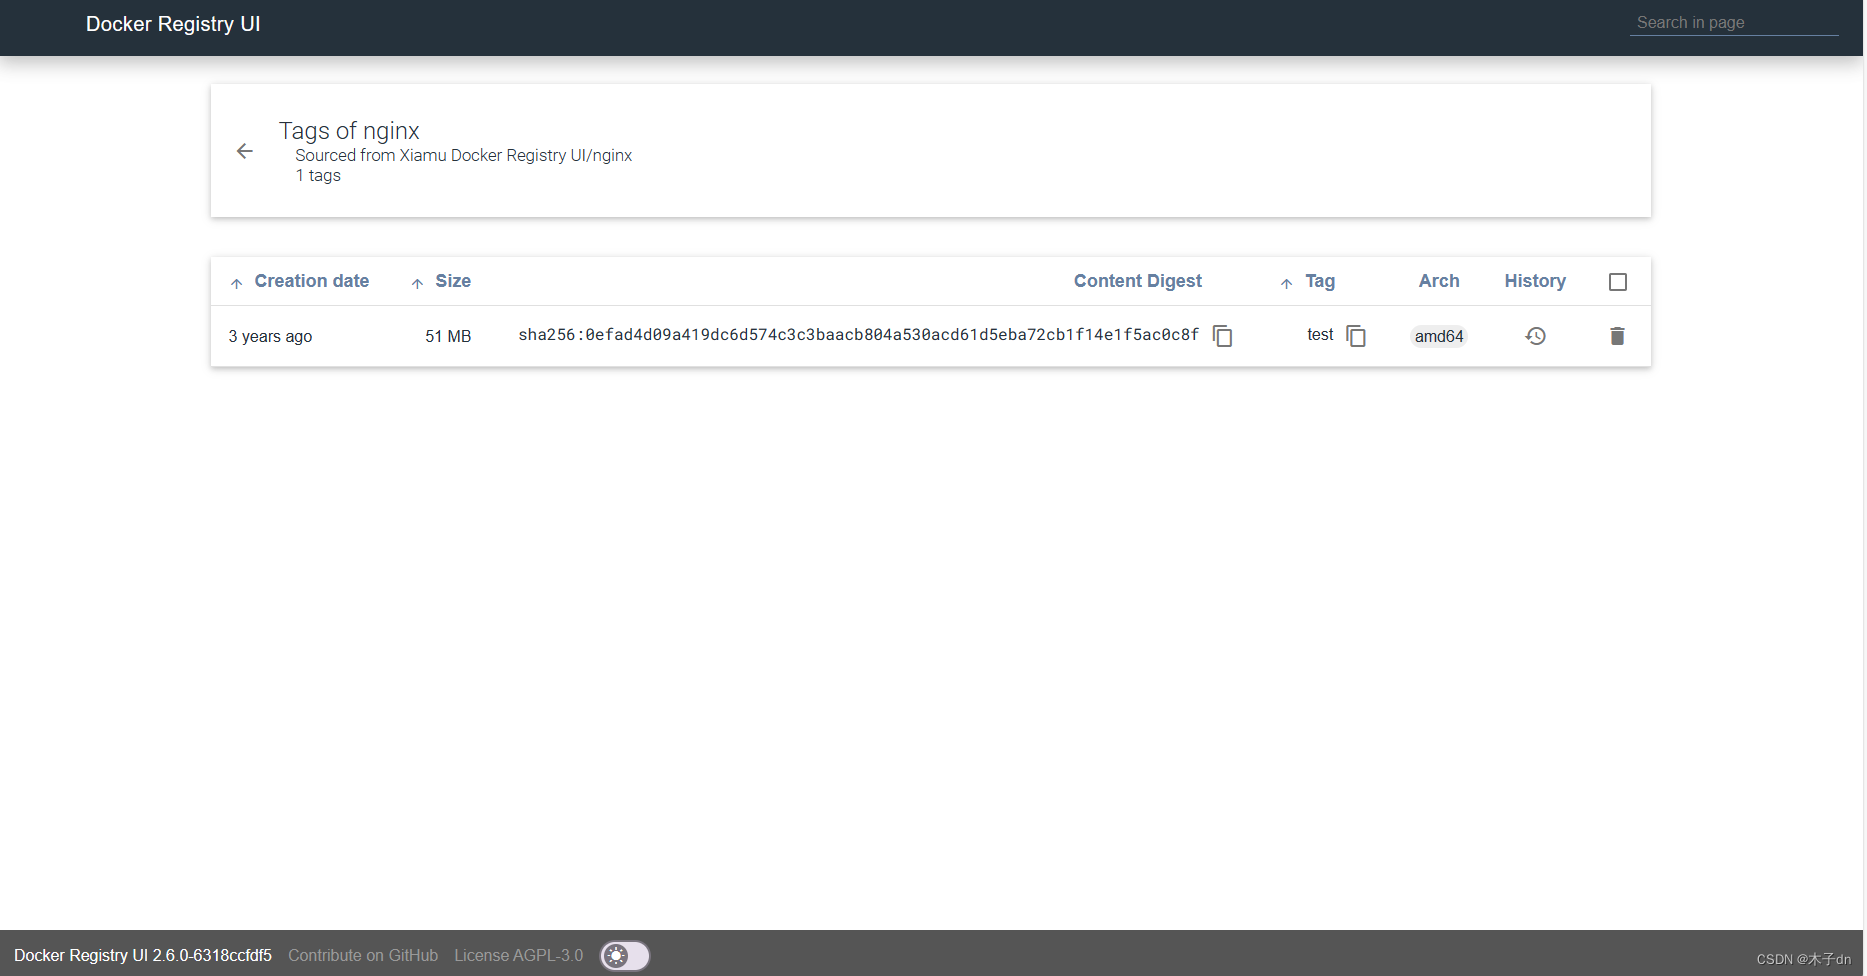Open Docker Registry UI 2.6.0 version link
Viewport: 1867px width, 976px height.
pos(143,955)
